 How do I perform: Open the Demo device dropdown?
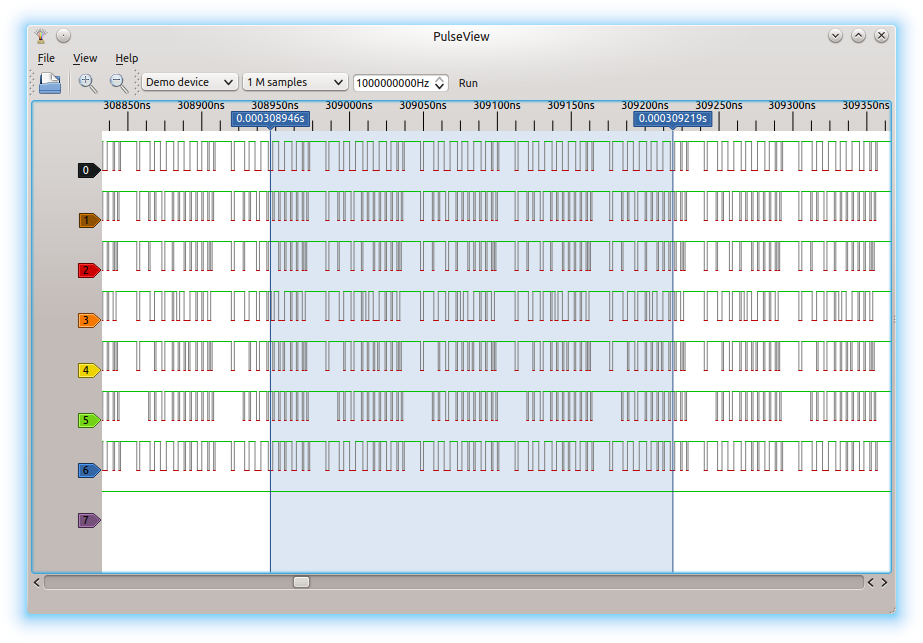pyautogui.click(x=190, y=83)
